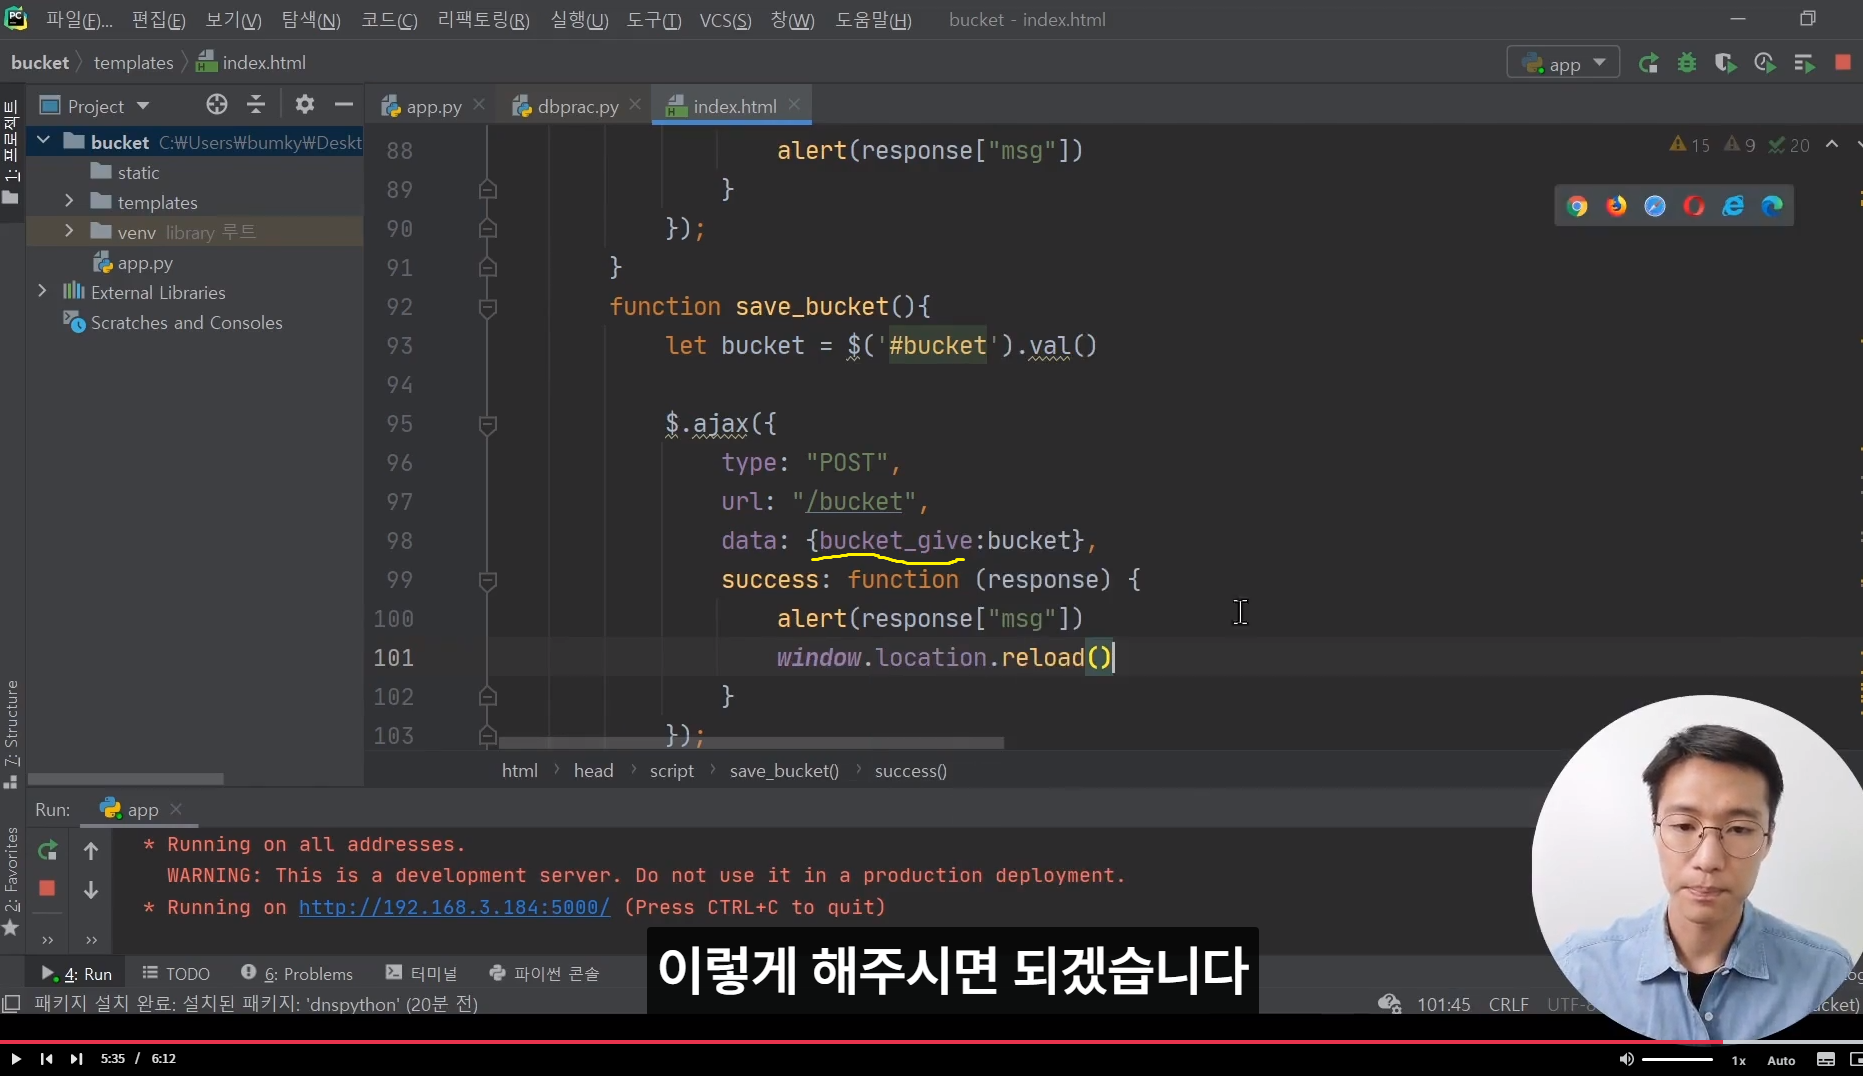Screen dimensions: 1863x1076
Task: Toggle the Favorites side tool window
Action: coord(11,882)
